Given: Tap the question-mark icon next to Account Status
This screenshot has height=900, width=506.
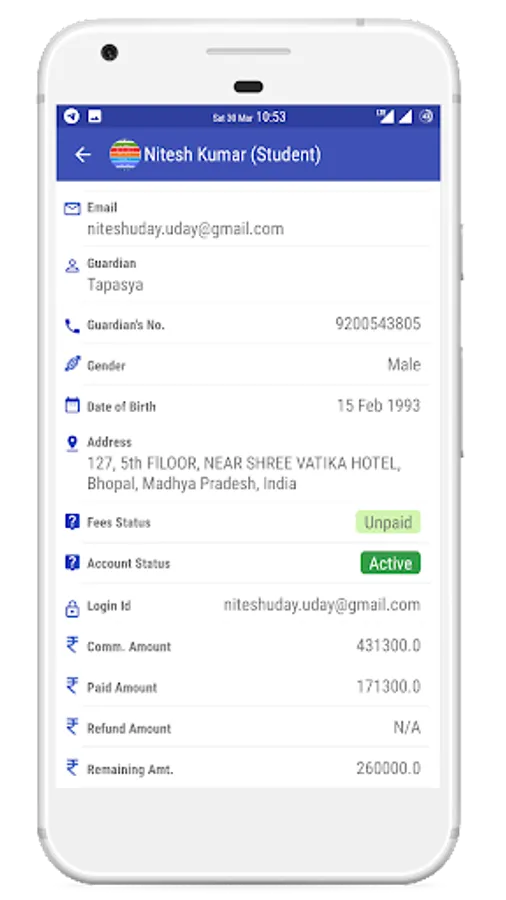Looking at the screenshot, I should [72, 562].
